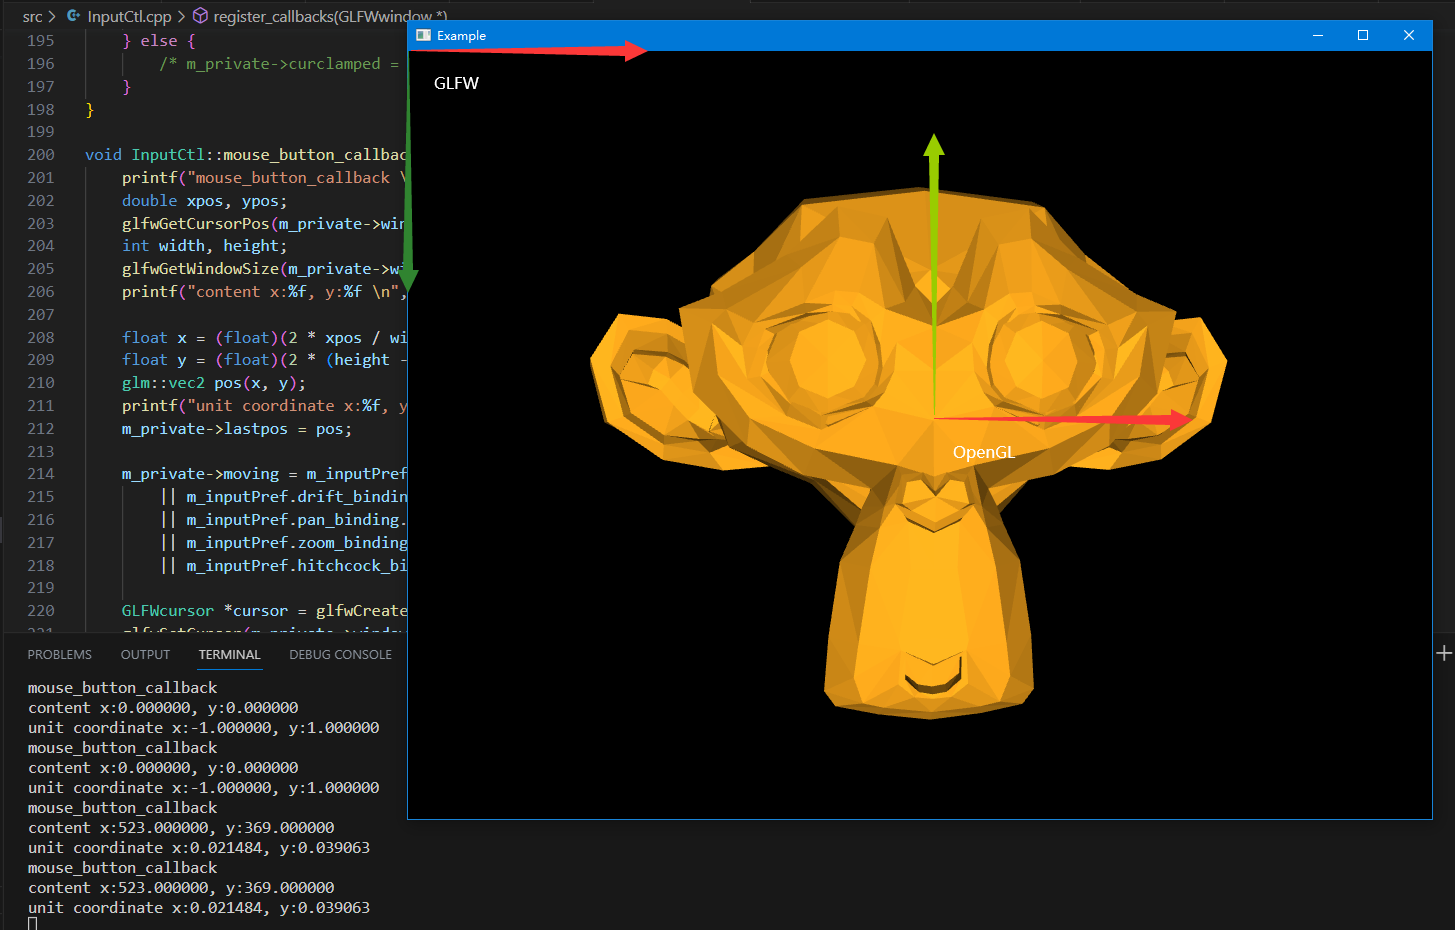The height and width of the screenshot is (930, 1455).
Task: Close the Example window
Action: click(x=1409, y=35)
